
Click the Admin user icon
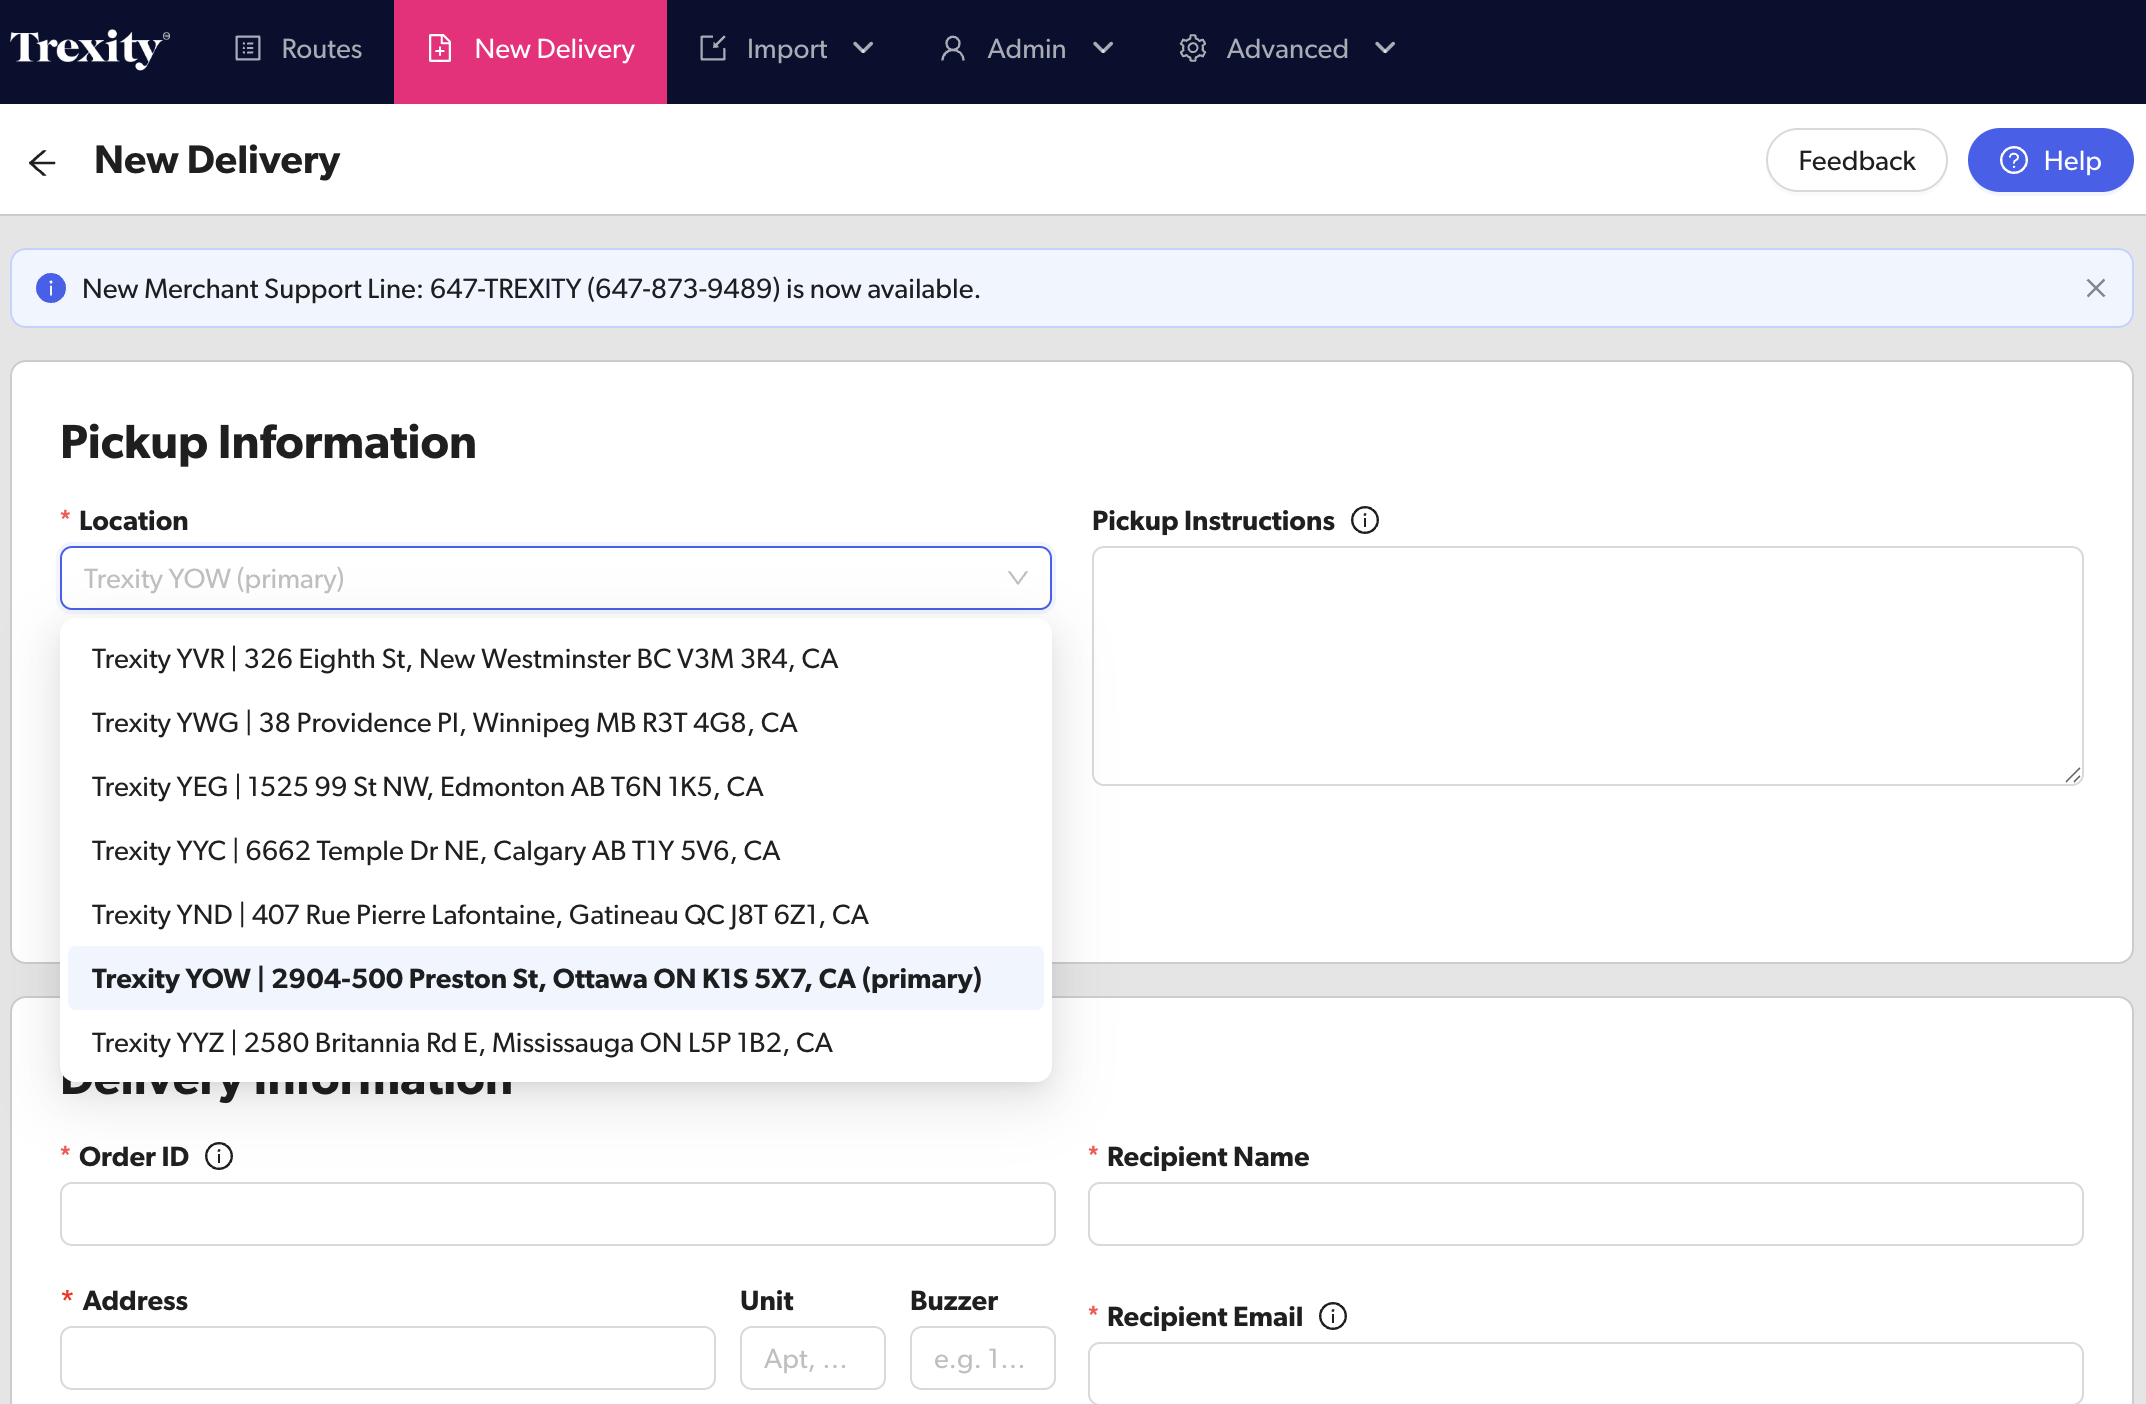(x=953, y=48)
